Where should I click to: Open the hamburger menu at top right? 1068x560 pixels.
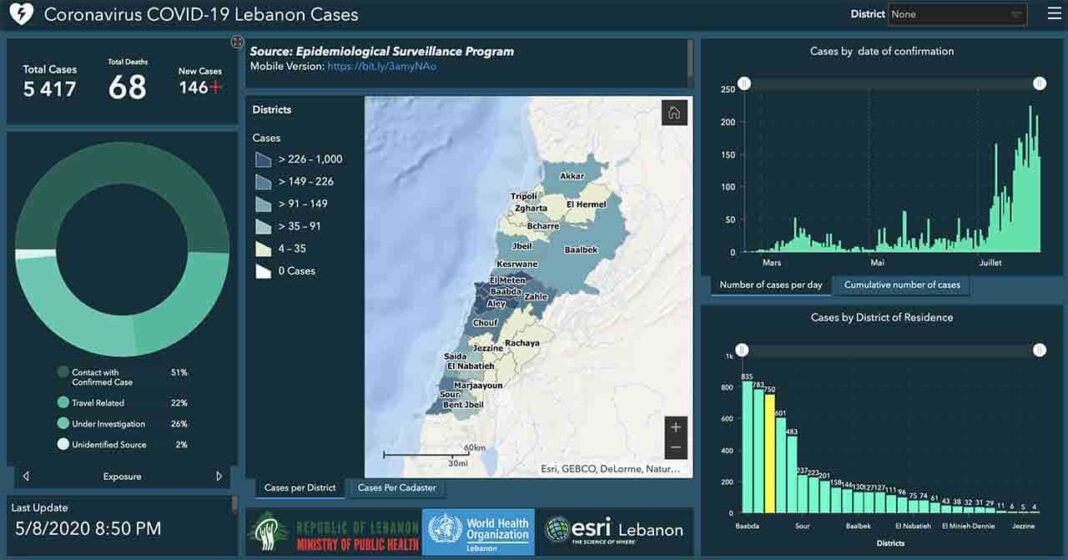pos(1054,14)
